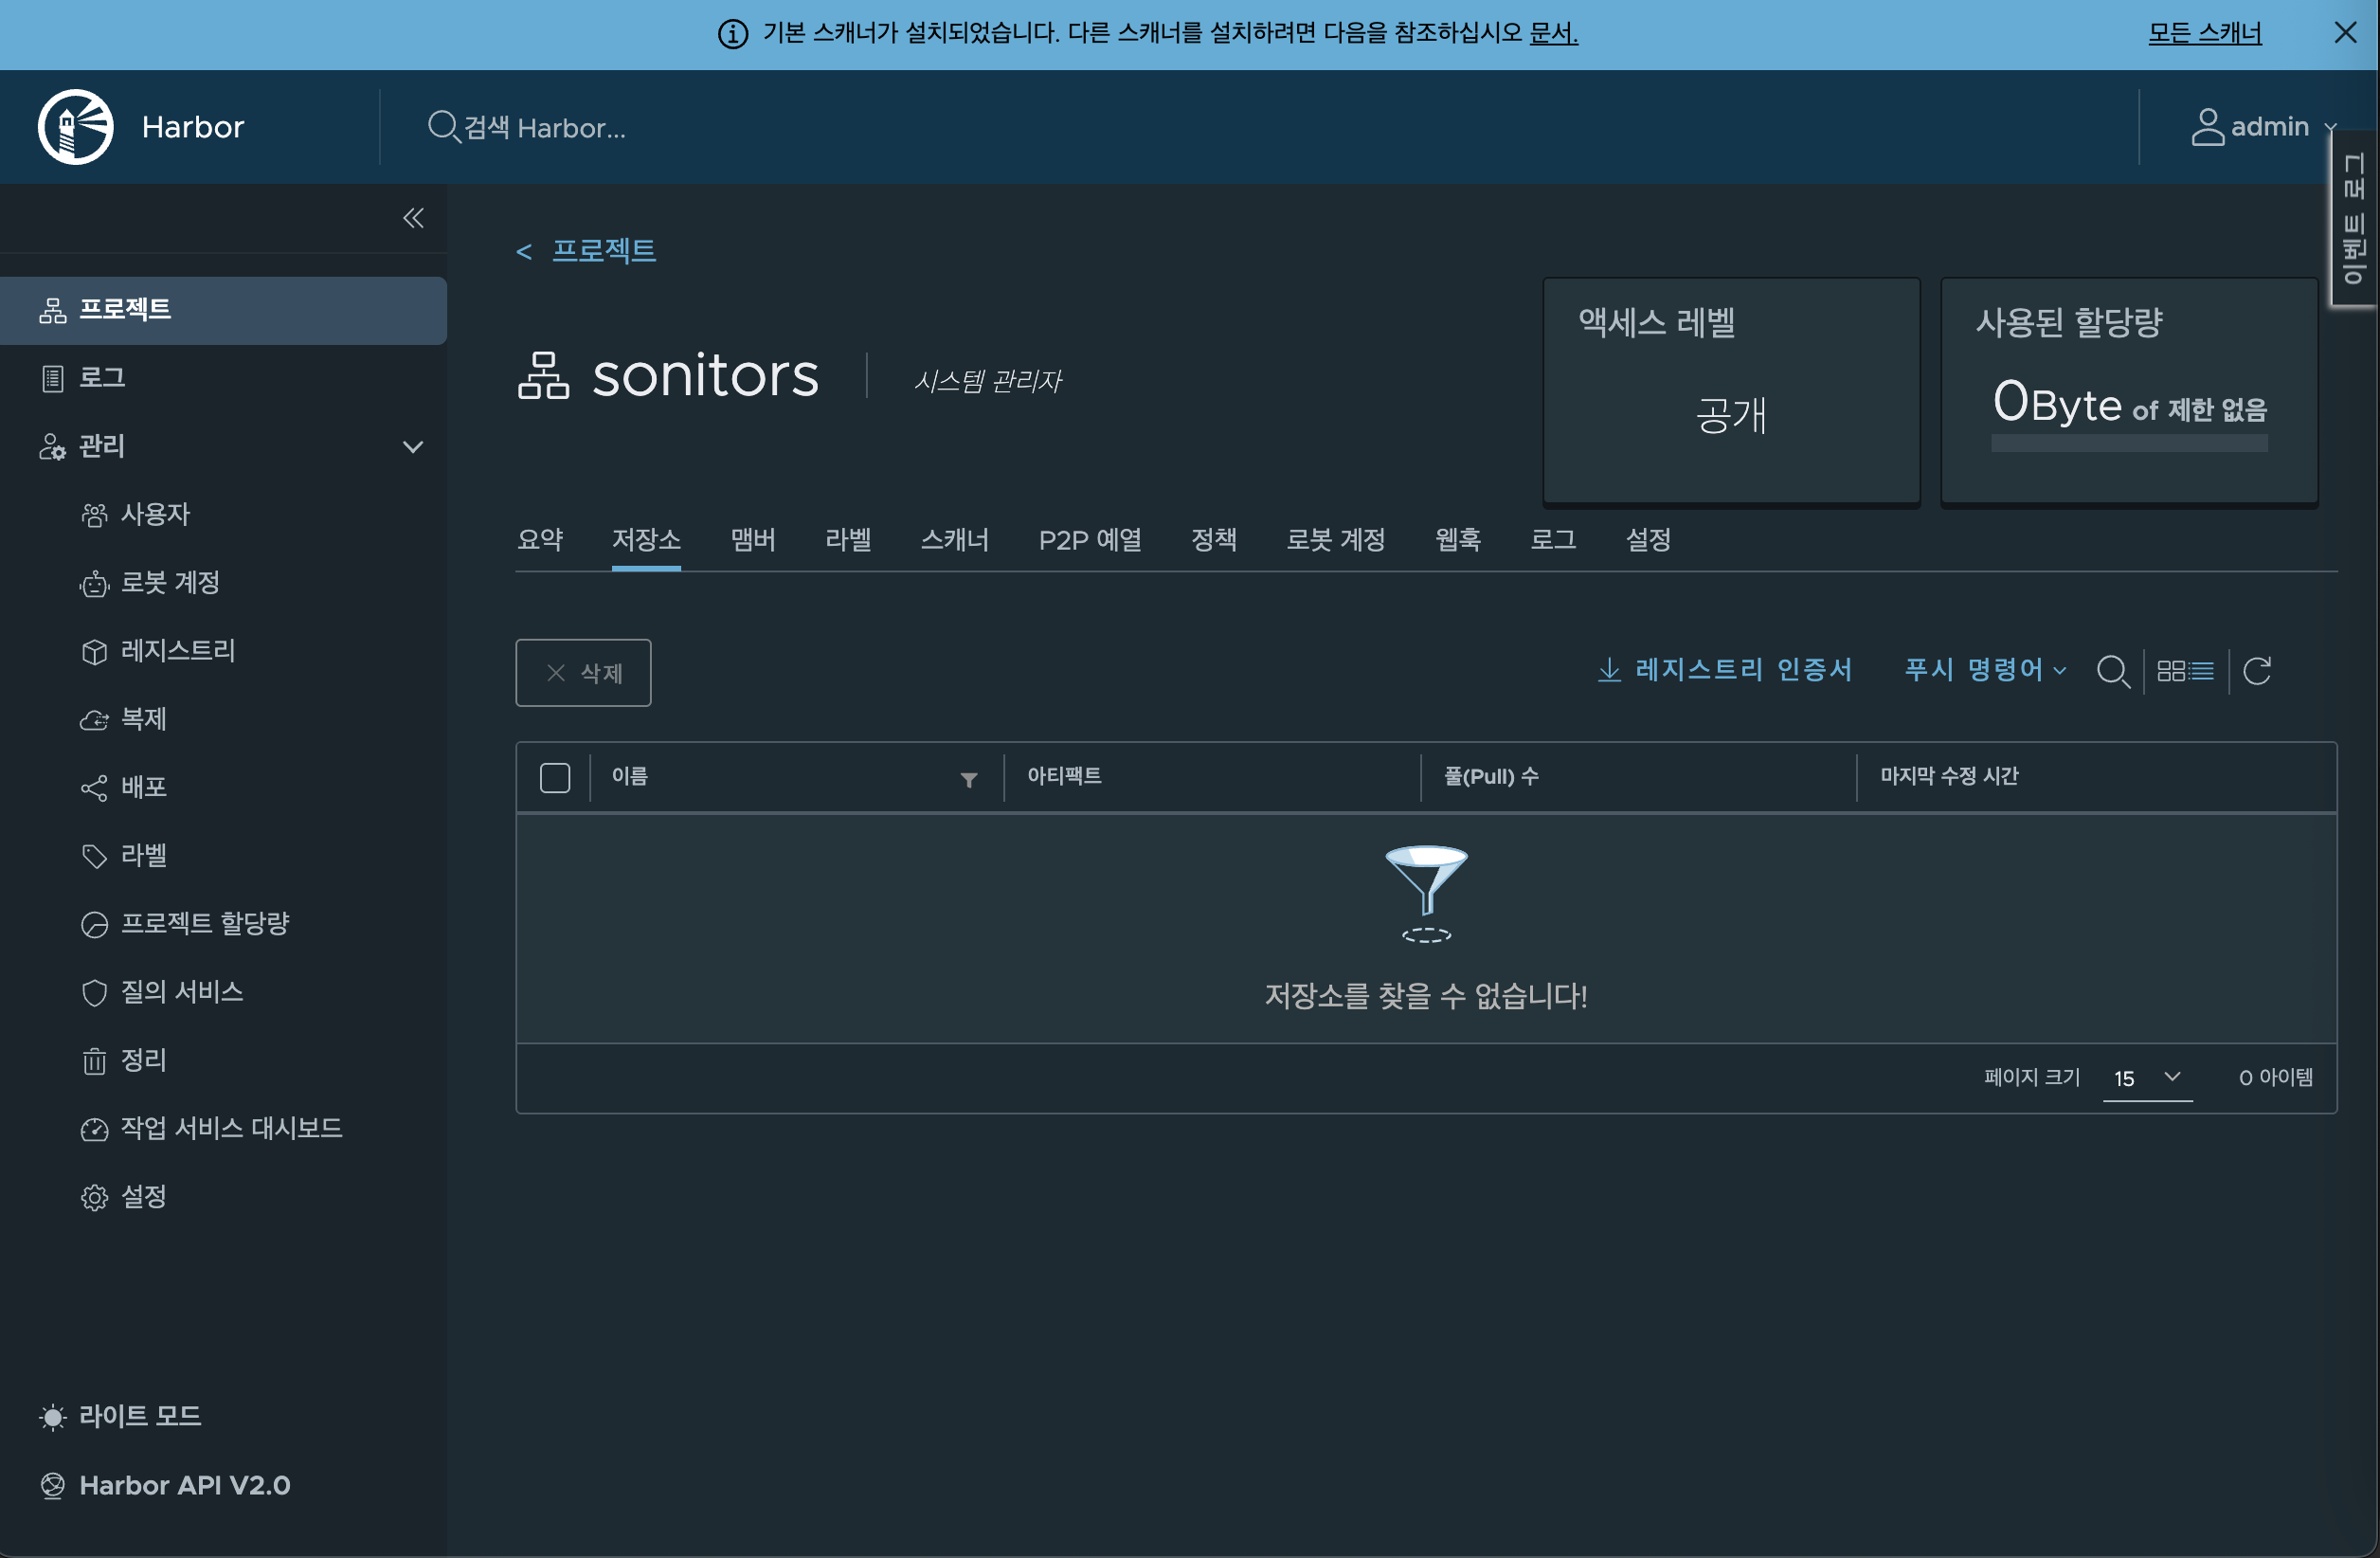
Task: Click the name column filter icon
Action: [x=968, y=780]
